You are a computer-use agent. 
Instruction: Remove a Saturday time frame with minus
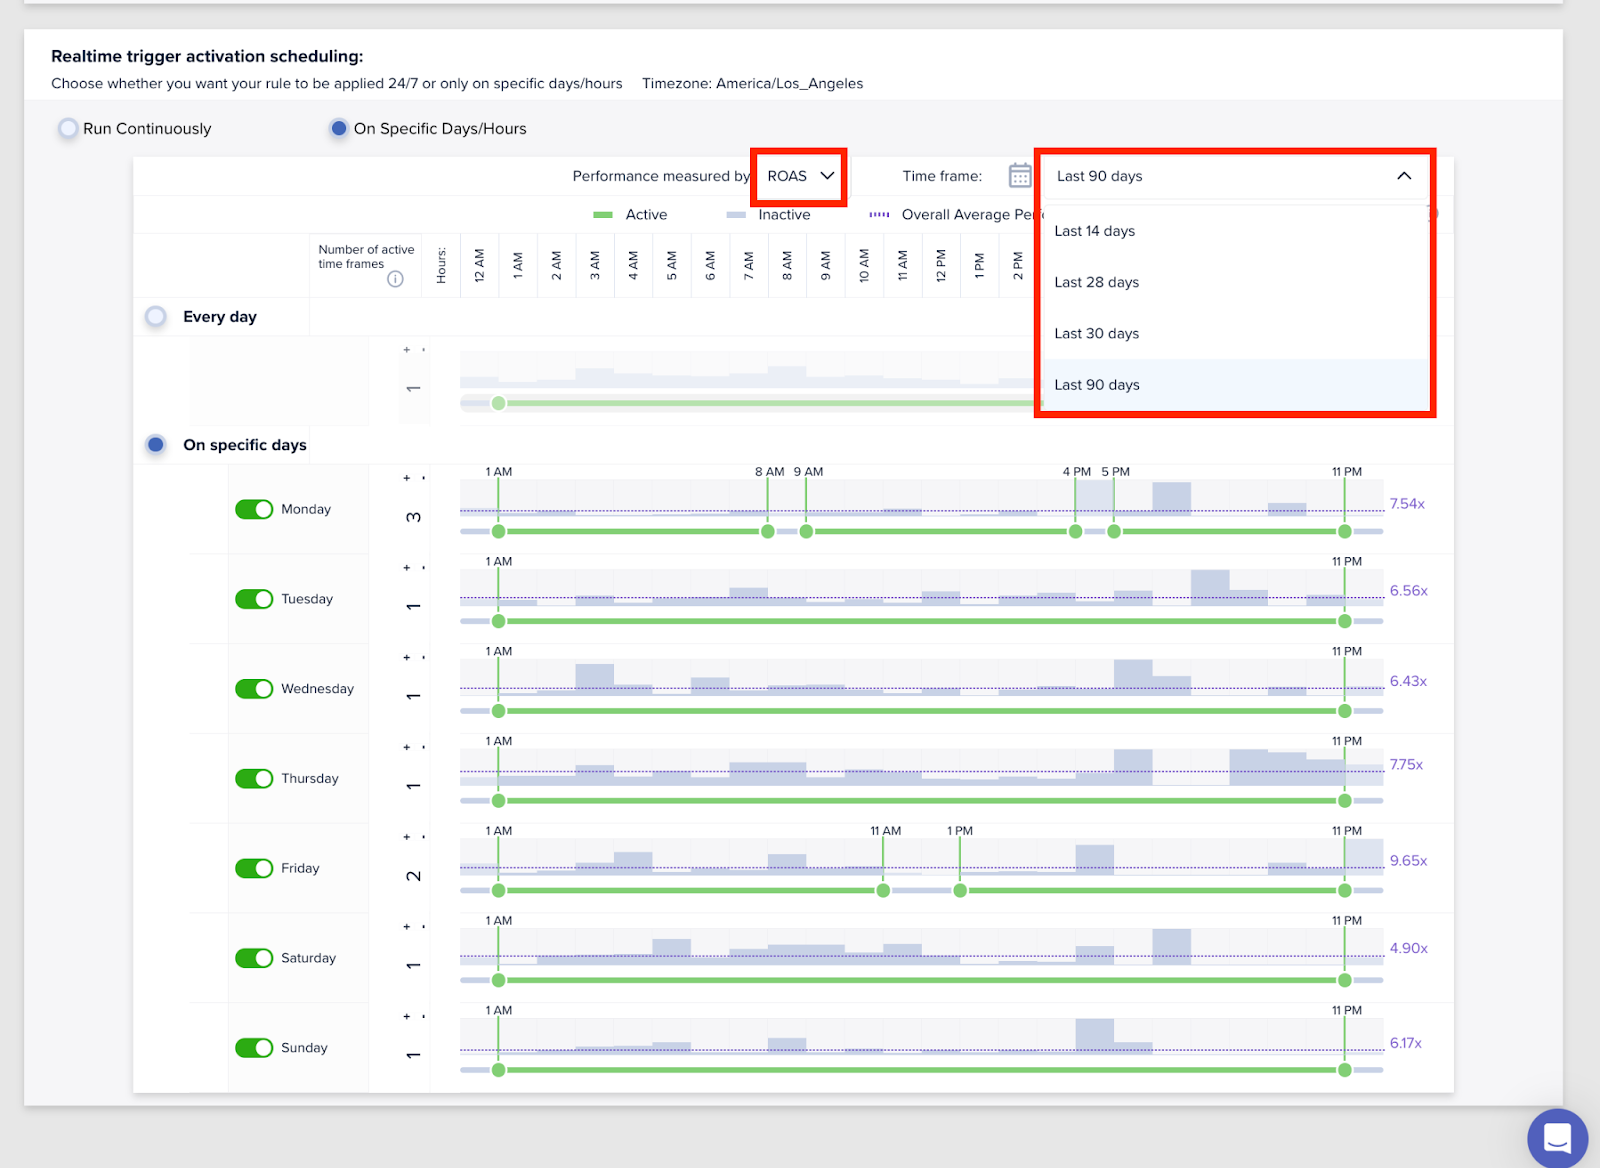pyautogui.click(x=424, y=927)
